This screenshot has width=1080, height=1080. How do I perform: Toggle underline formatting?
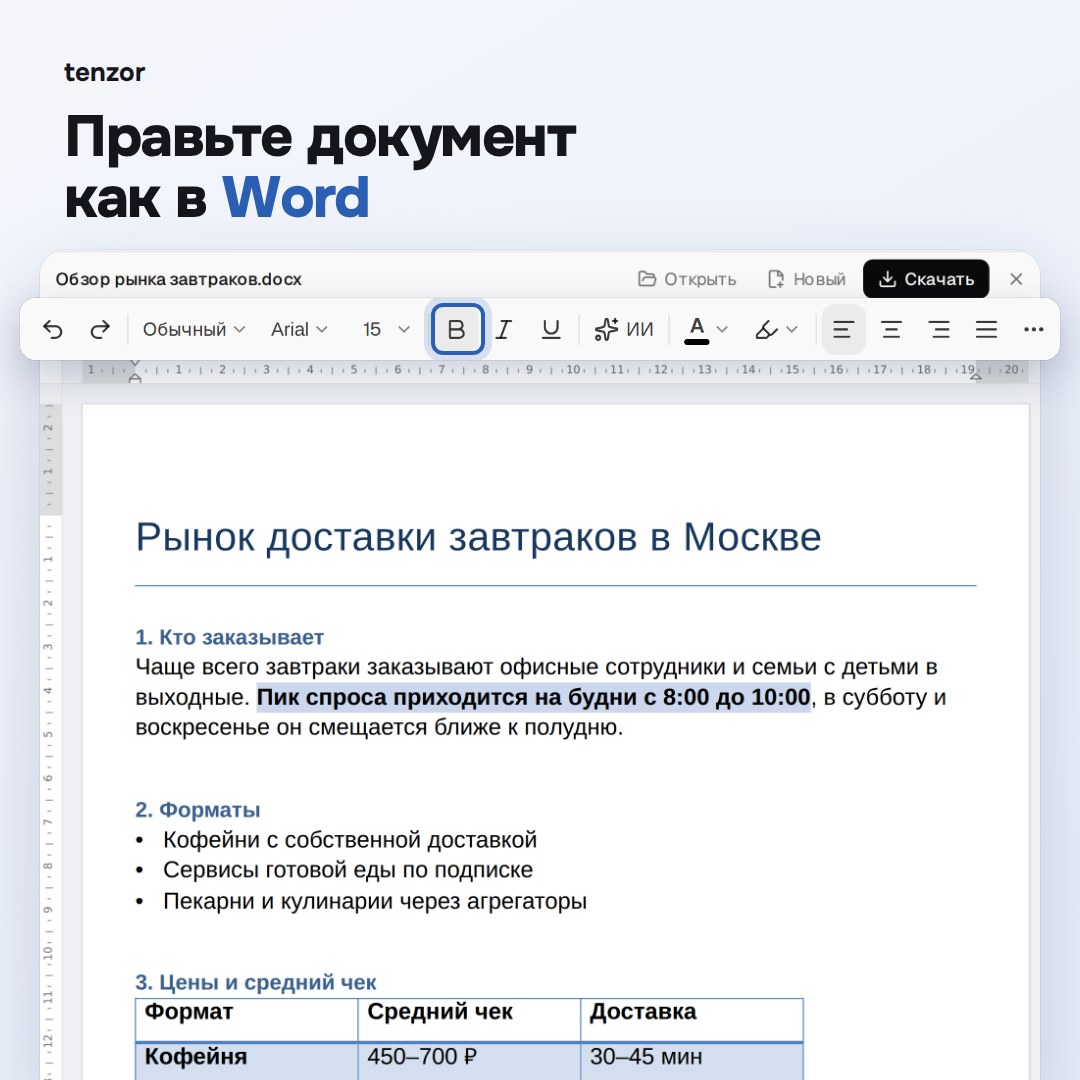551,330
